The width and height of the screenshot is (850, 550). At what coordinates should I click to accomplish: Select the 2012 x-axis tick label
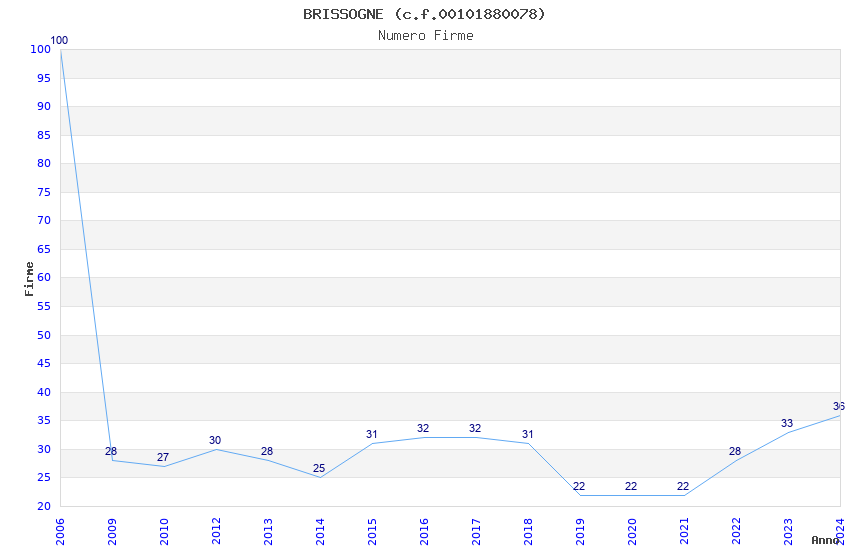(216, 531)
